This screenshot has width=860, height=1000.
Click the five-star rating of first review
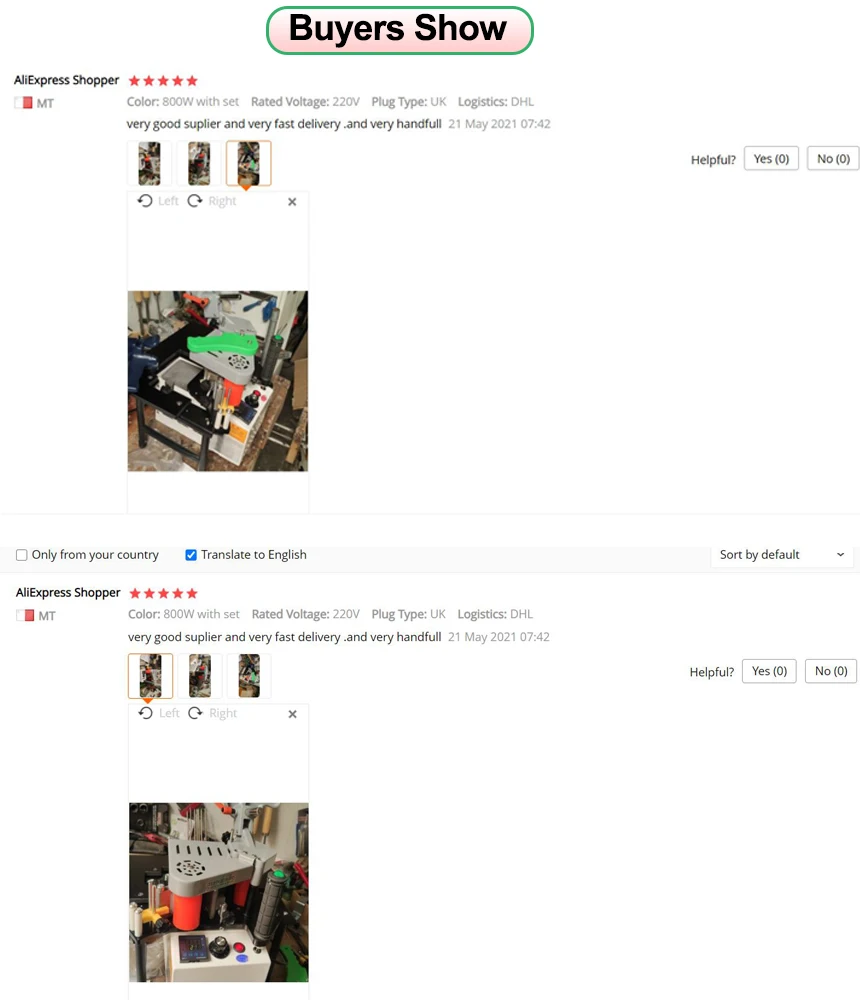click(x=163, y=80)
